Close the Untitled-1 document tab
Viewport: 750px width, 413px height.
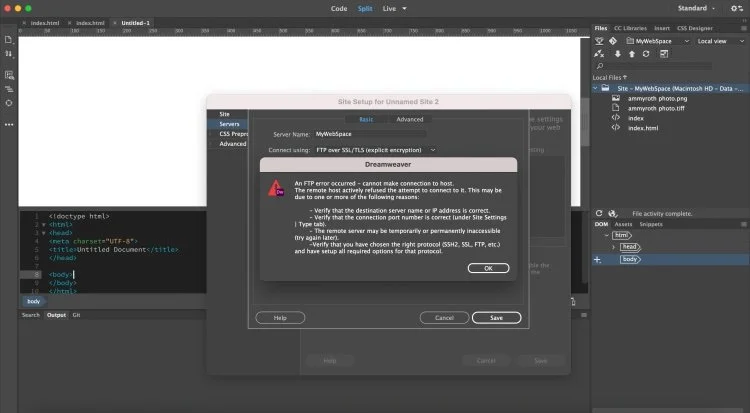click(x=115, y=23)
